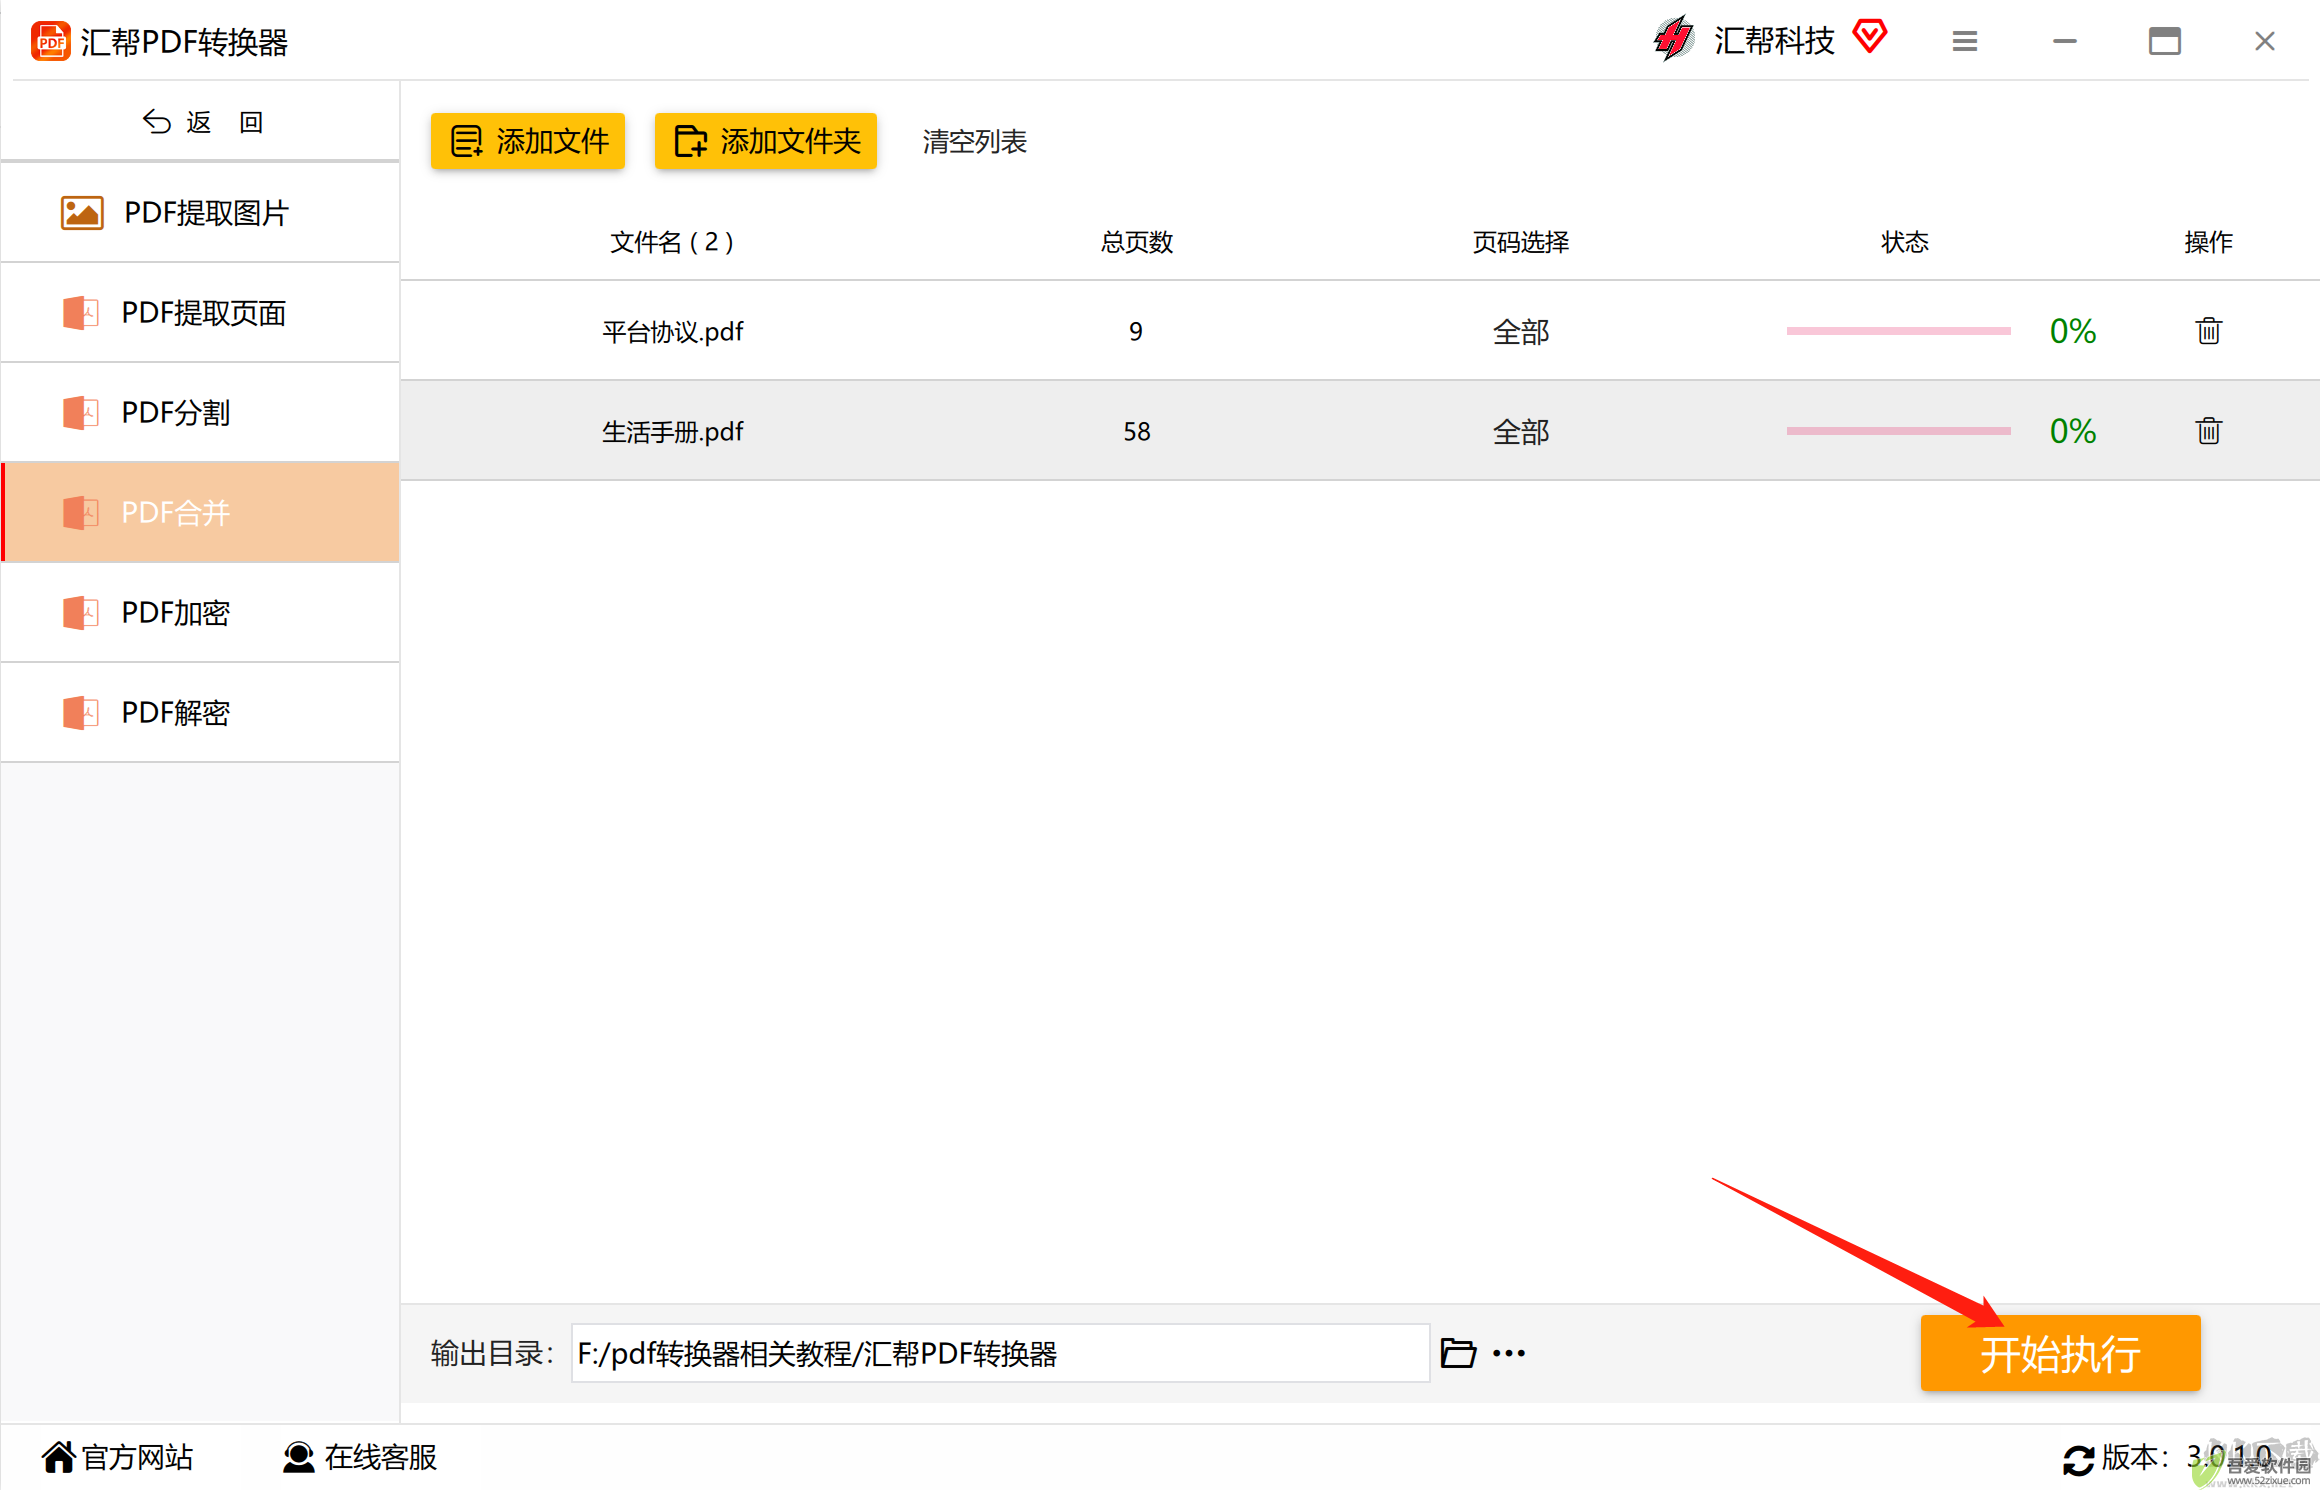Click the PDF提取页面 file icon
Screen dimensions: 2320x1490
coord(80,313)
